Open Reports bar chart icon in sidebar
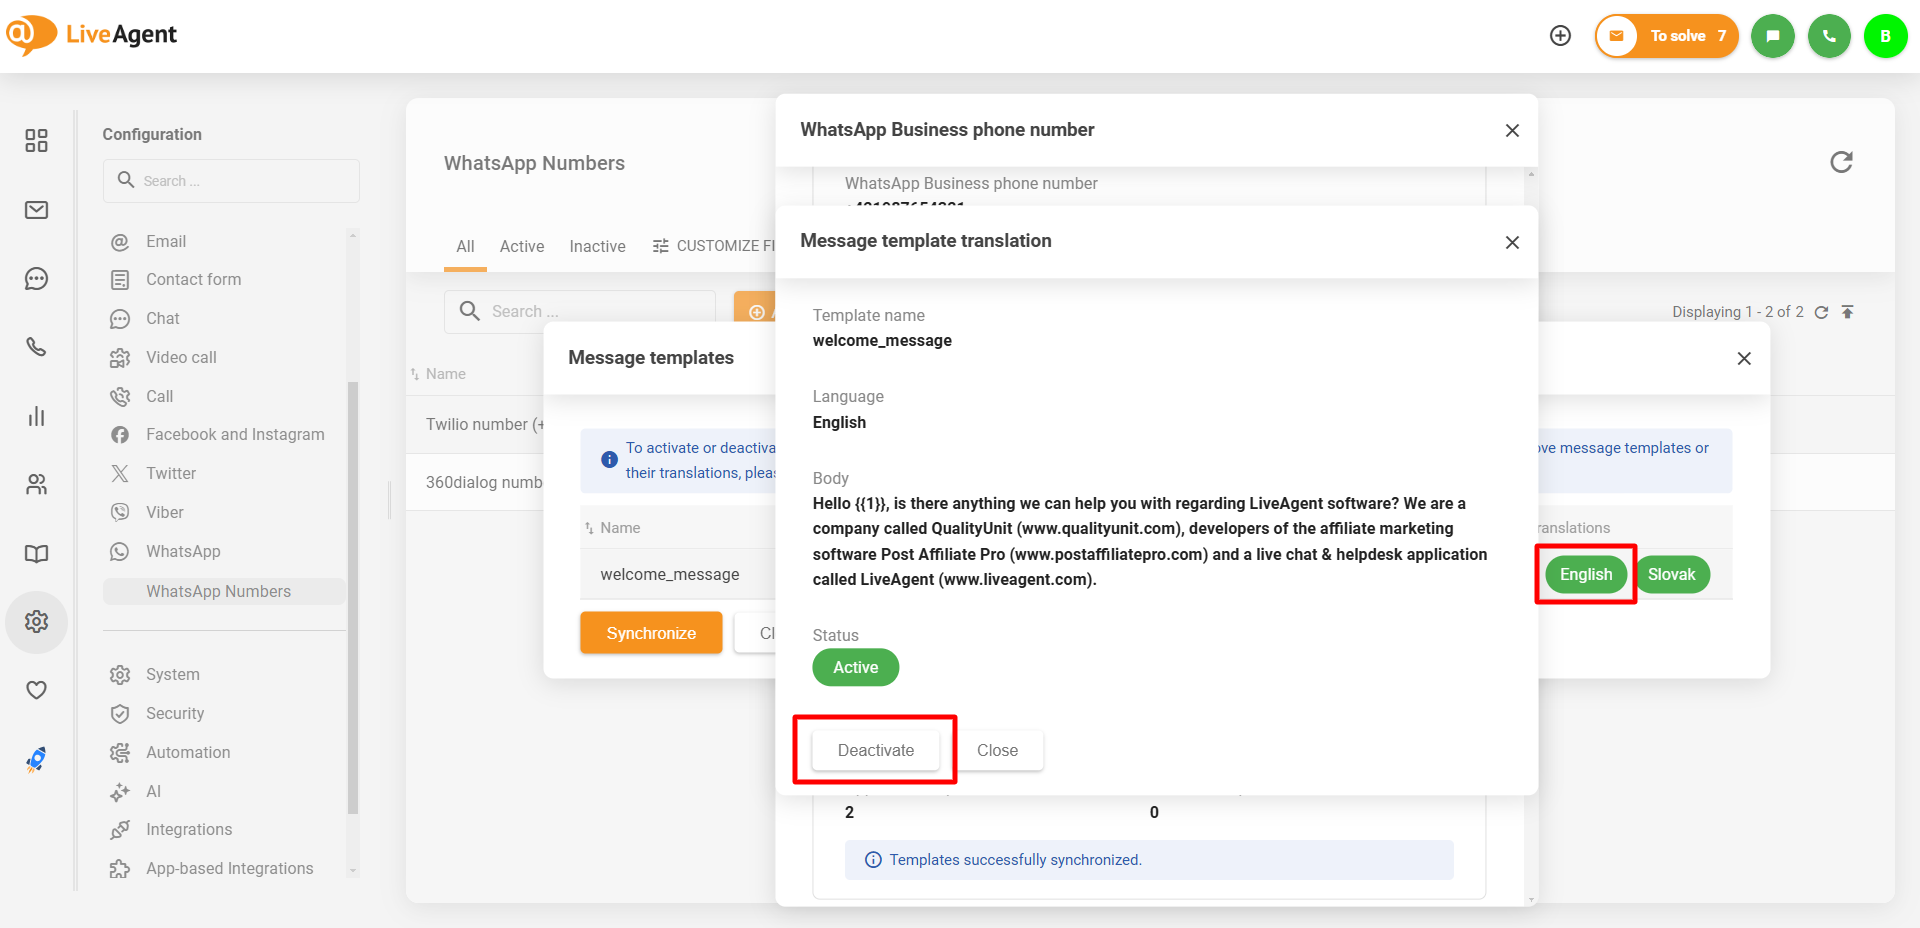Viewport: 1920px width, 928px height. [x=36, y=416]
